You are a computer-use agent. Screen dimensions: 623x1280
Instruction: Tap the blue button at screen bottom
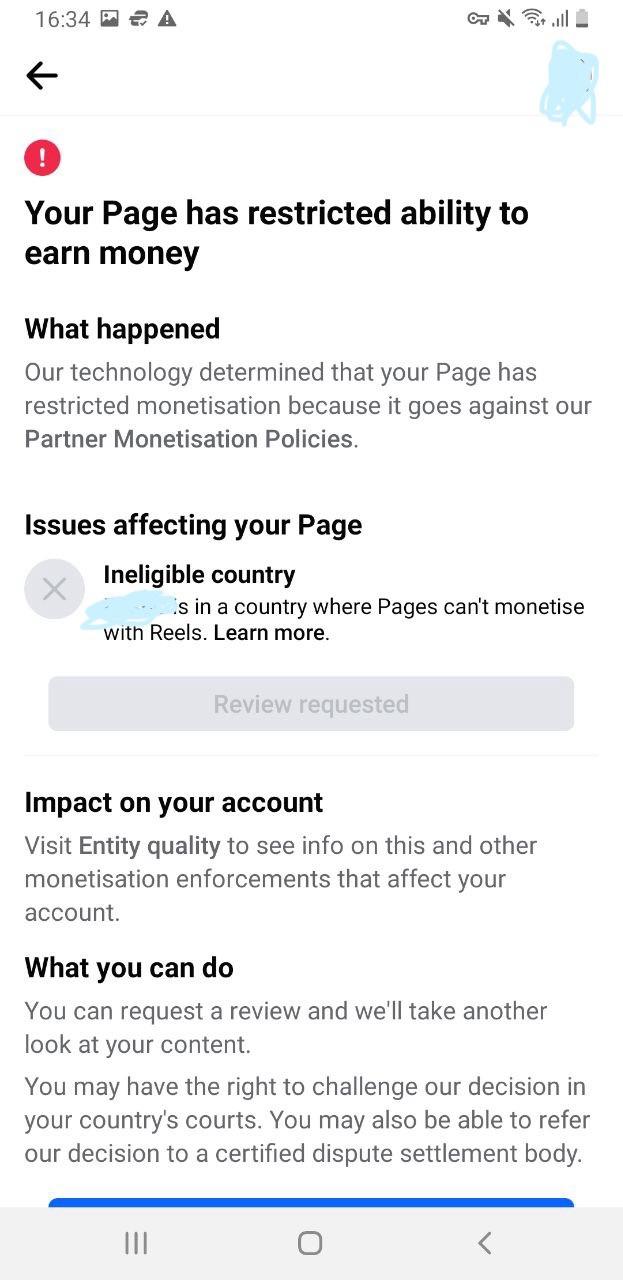(310, 1204)
